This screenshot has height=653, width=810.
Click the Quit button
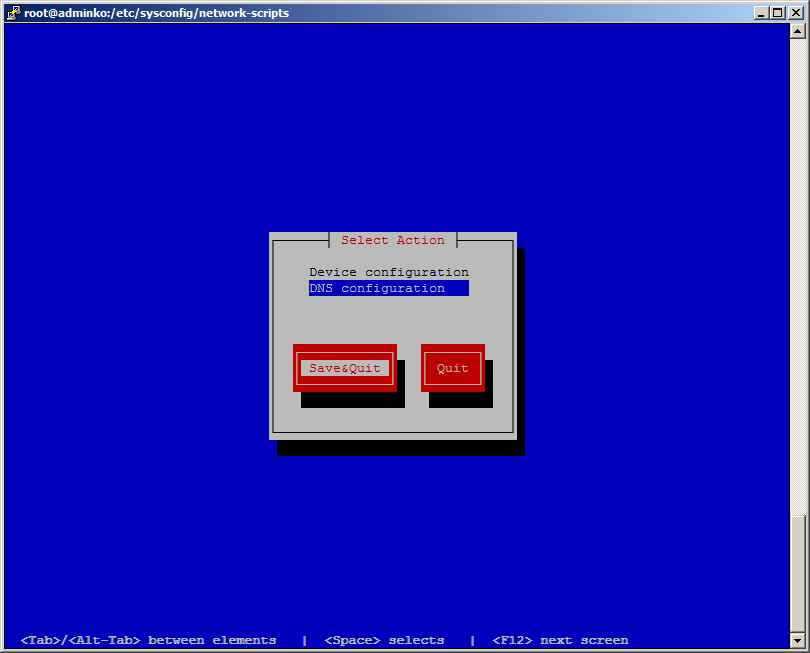tap(453, 368)
